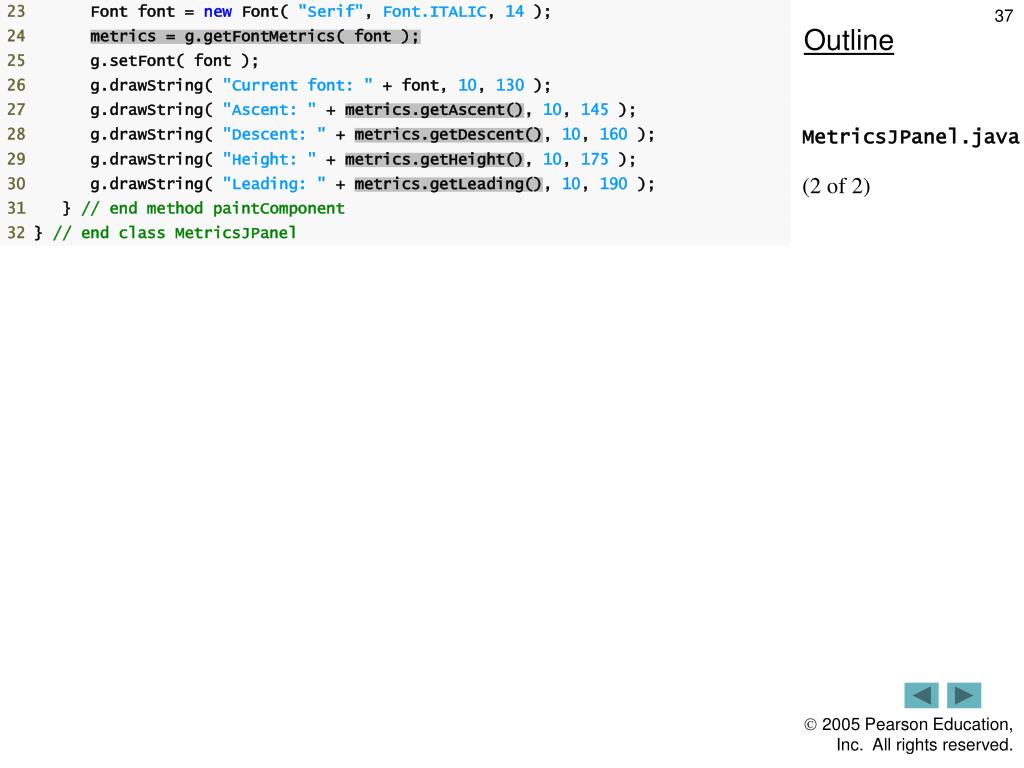Image resolution: width=1024 pixels, height=768 pixels.
Task: Select the highlighted metrics.getAscent() call
Action: point(434,110)
